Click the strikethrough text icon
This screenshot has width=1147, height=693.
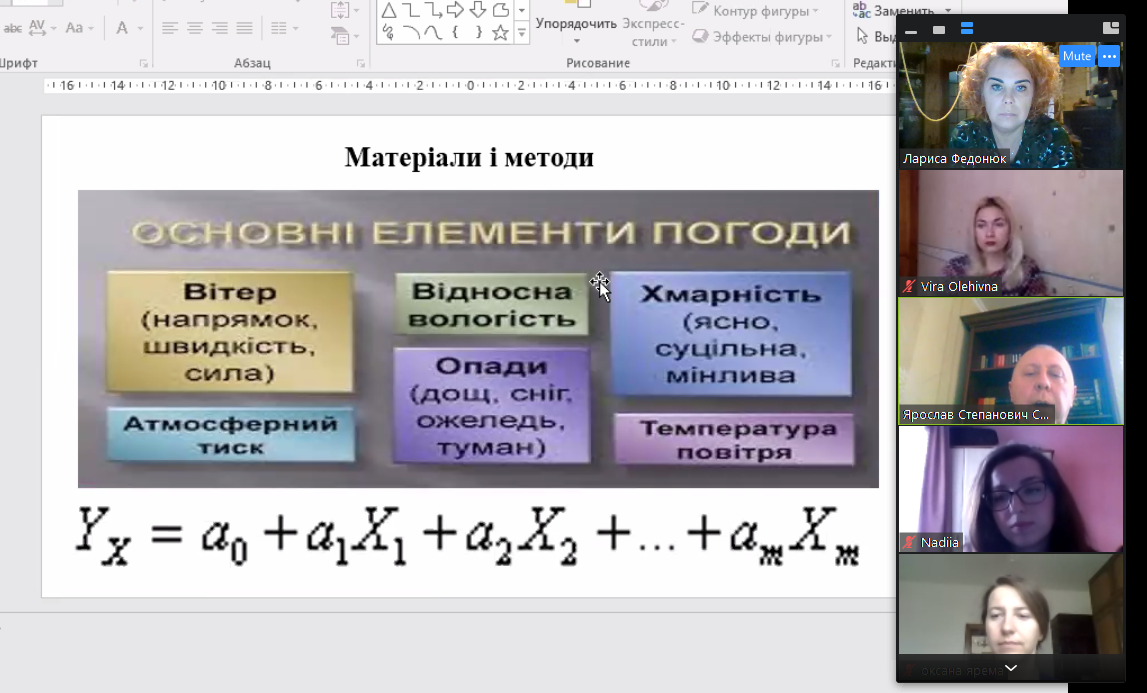point(13,28)
